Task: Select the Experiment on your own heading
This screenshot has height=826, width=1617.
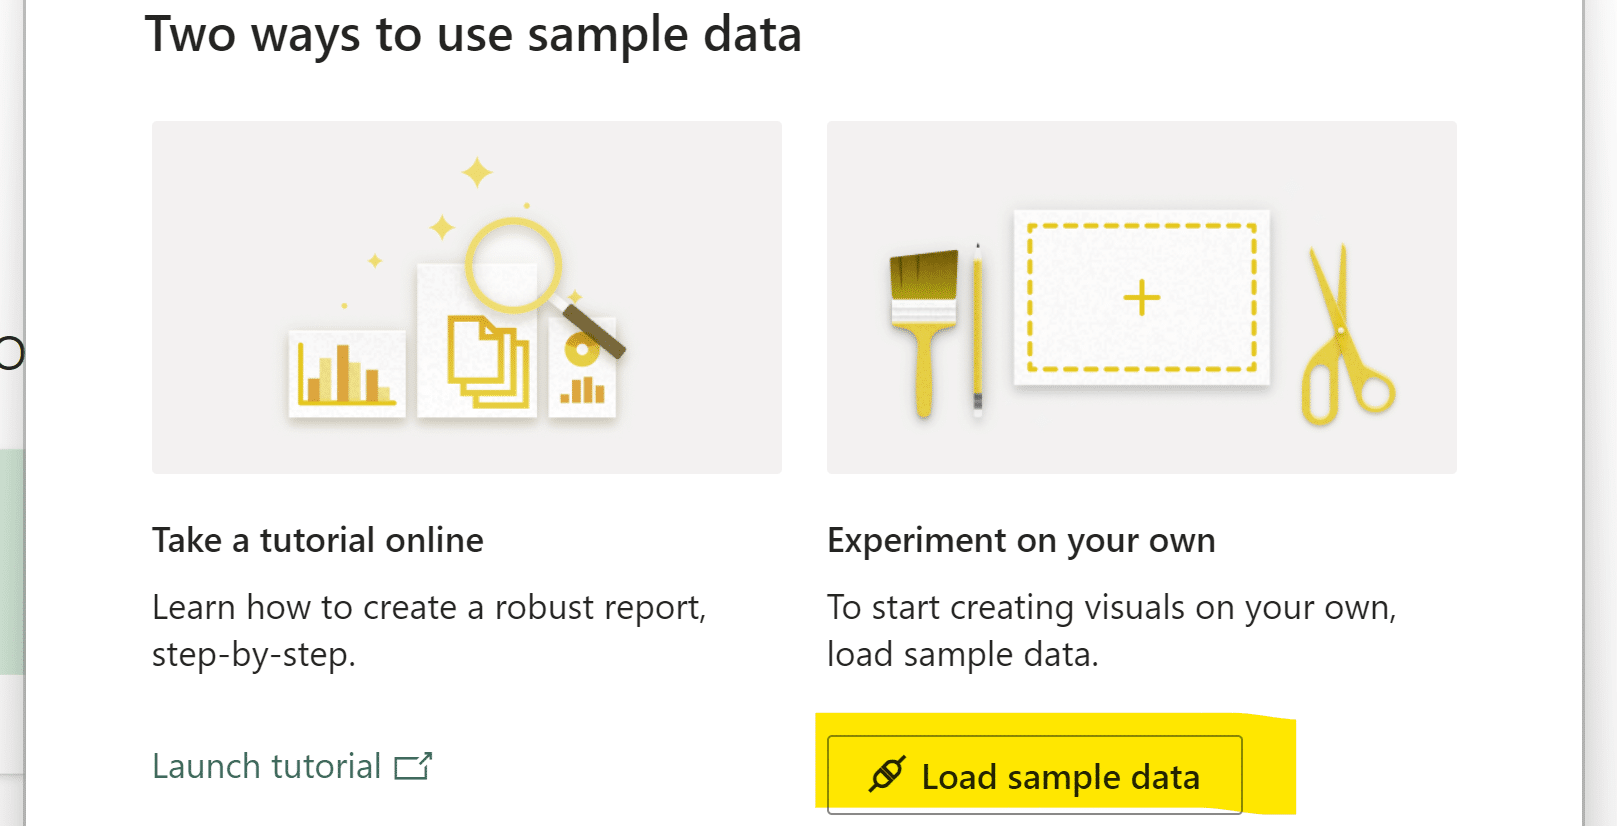Action: click(x=1021, y=541)
